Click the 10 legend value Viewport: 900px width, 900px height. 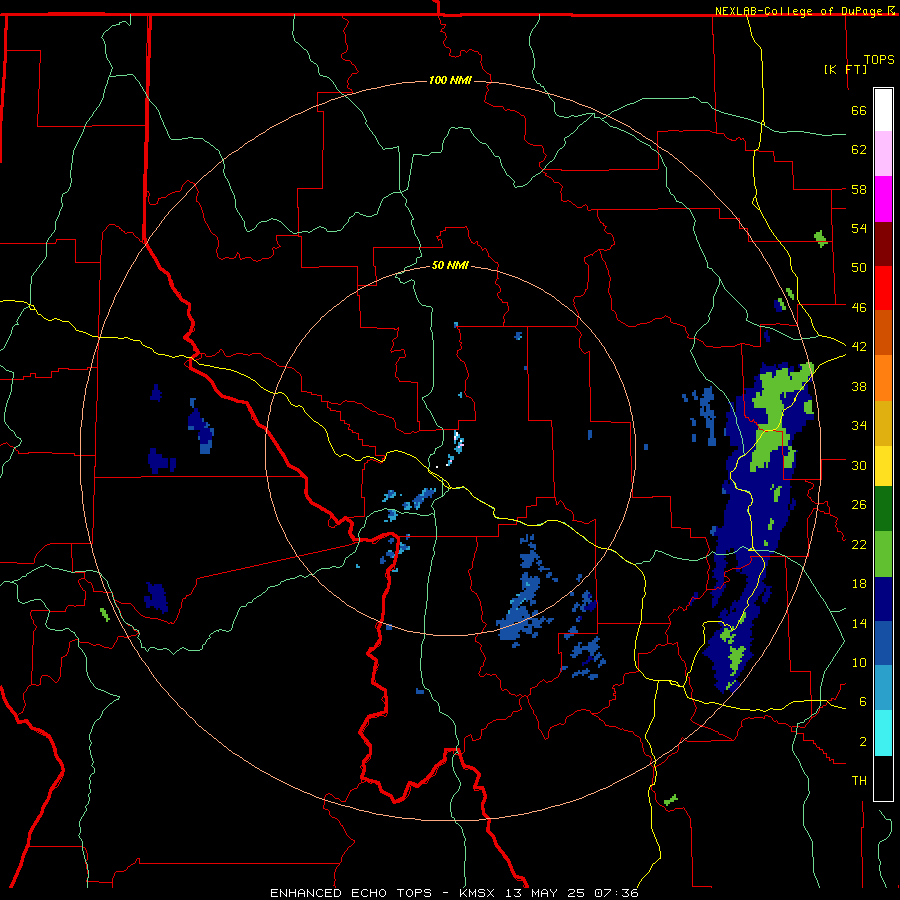click(x=859, y=662)
